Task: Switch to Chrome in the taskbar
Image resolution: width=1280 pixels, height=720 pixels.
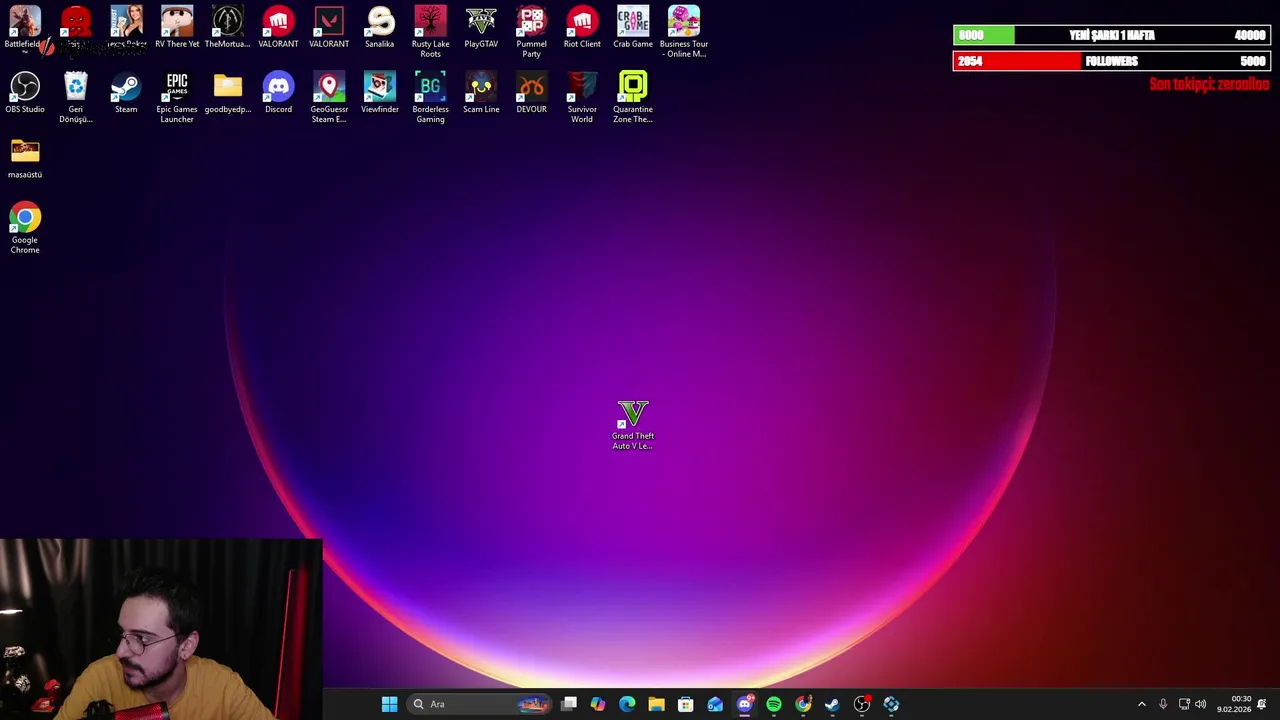Action: 803,704
